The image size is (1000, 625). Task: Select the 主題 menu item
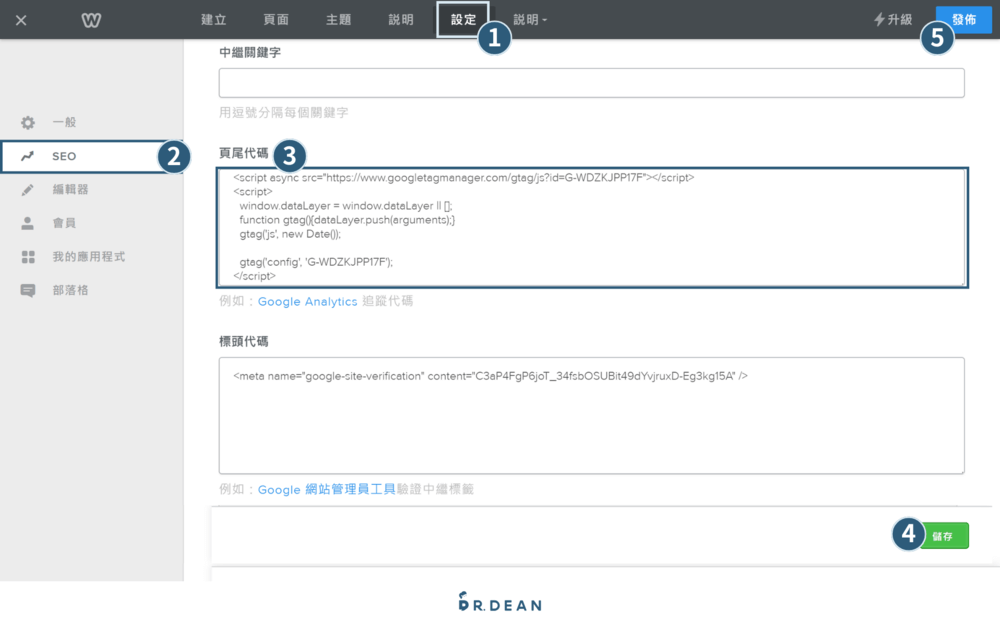(x=337, y=19)
